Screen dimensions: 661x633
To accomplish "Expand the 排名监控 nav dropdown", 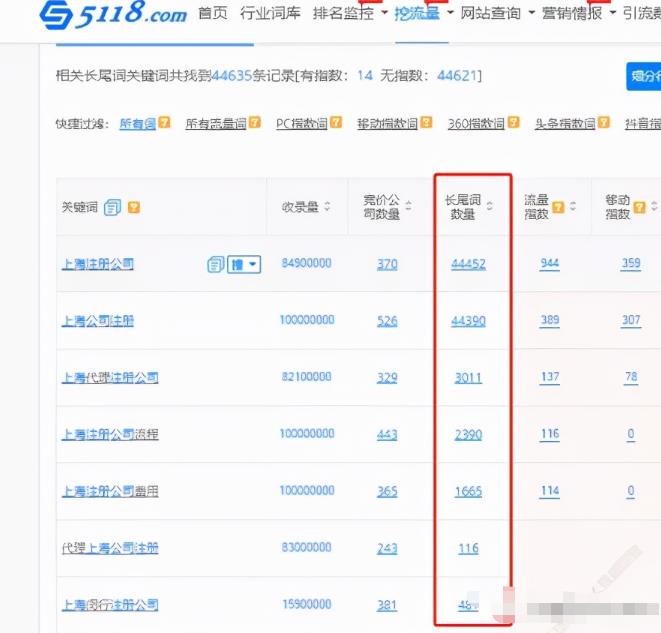I will (384, 13).
